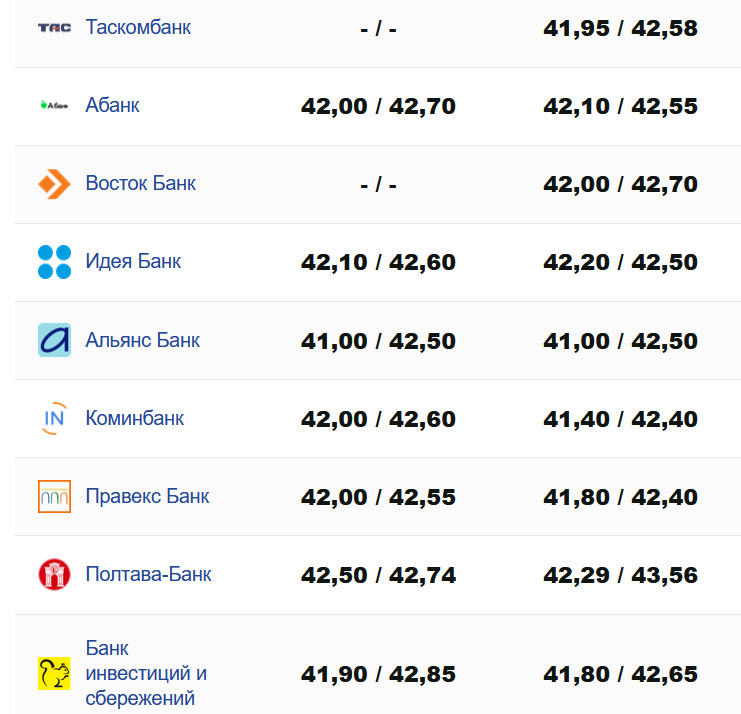741x714 pixels.
Task: Click the green Абанк logo icon
Action: [x=54, y=105]
